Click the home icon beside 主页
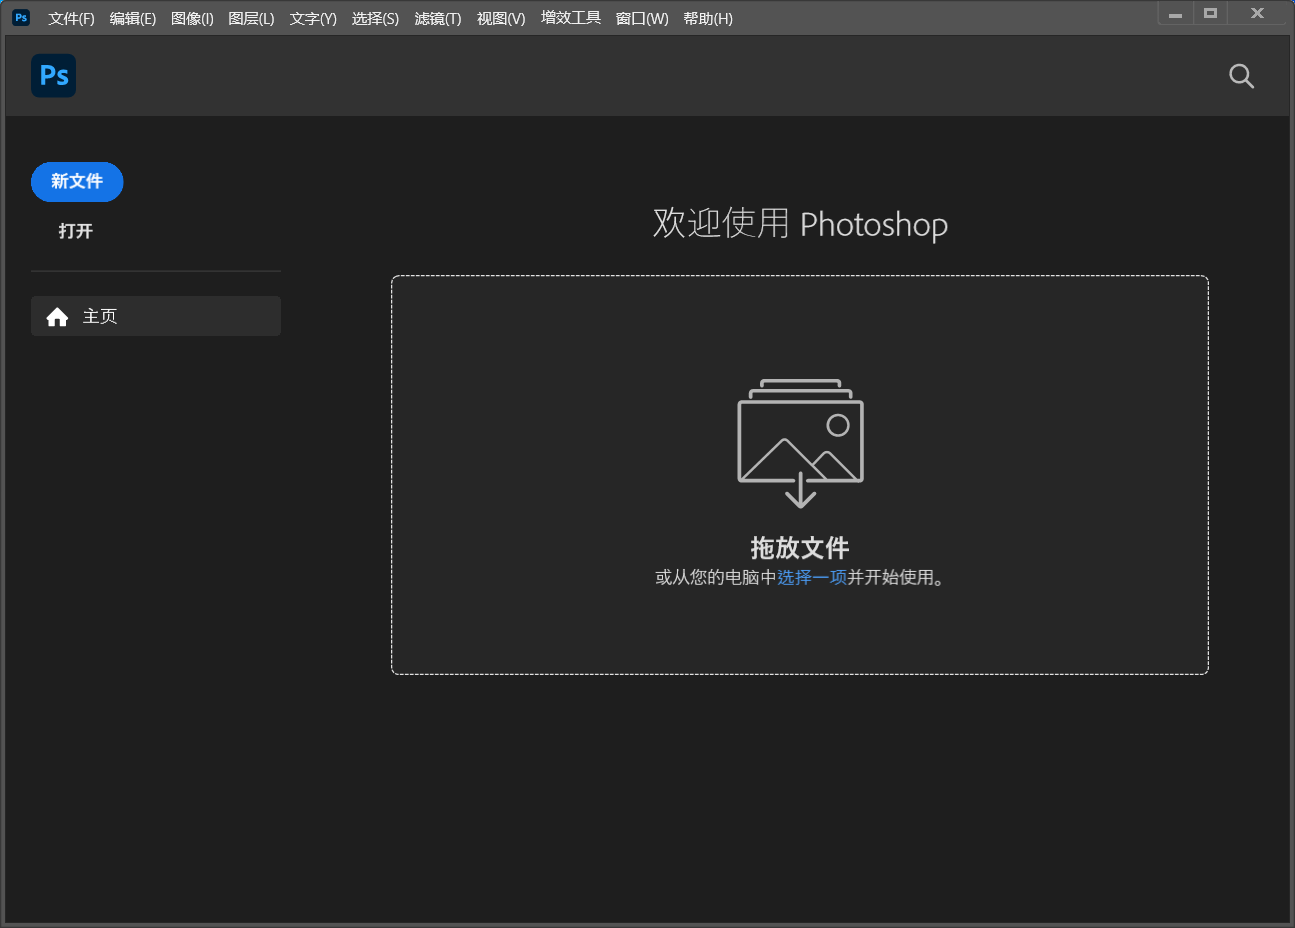This screenshot has height=928, width=1295. coord(57,317)
